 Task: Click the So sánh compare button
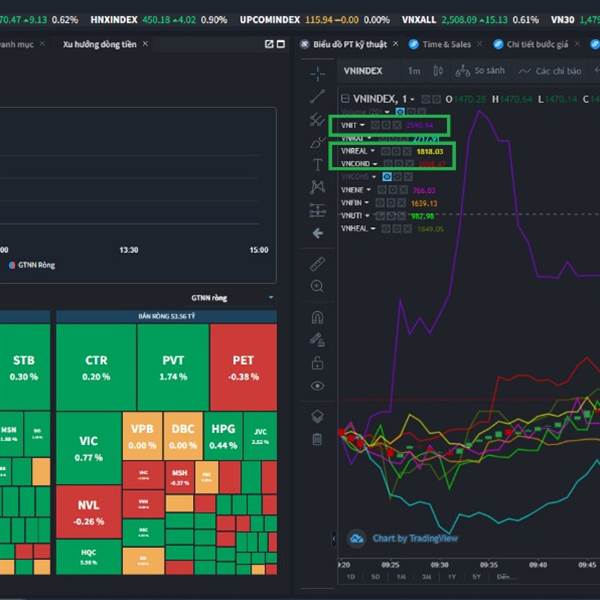pos(480,71)
